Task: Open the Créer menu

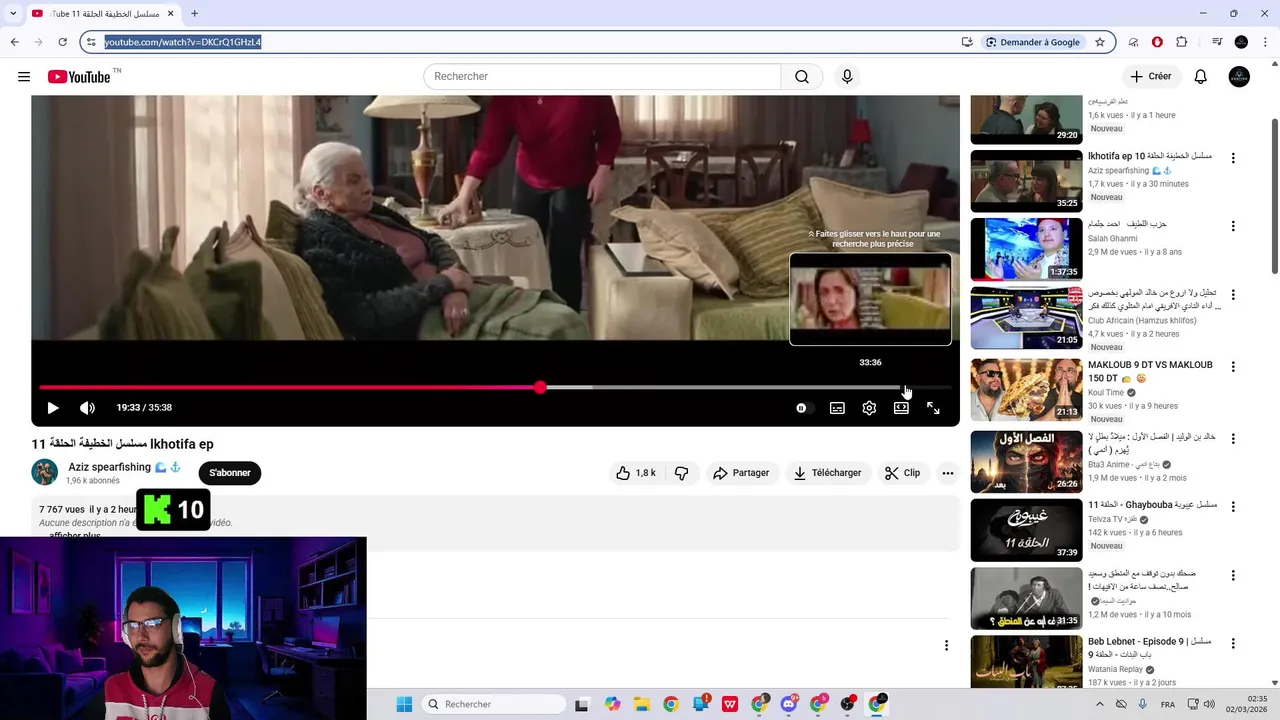Action: pyautogui.click(x=1150, y=77)
